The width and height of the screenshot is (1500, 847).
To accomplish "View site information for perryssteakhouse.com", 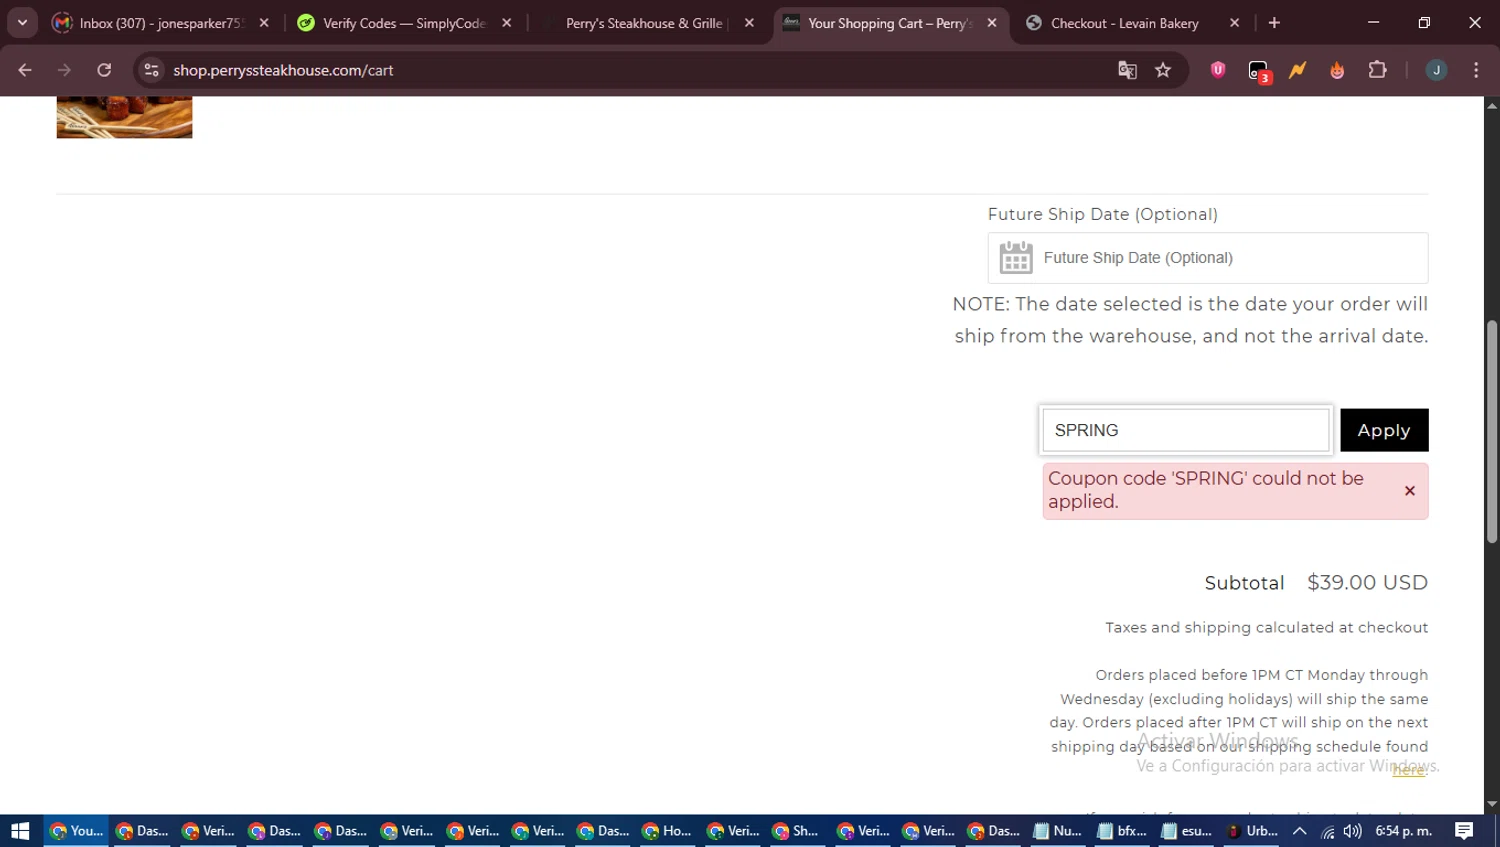I will point(152,70).
